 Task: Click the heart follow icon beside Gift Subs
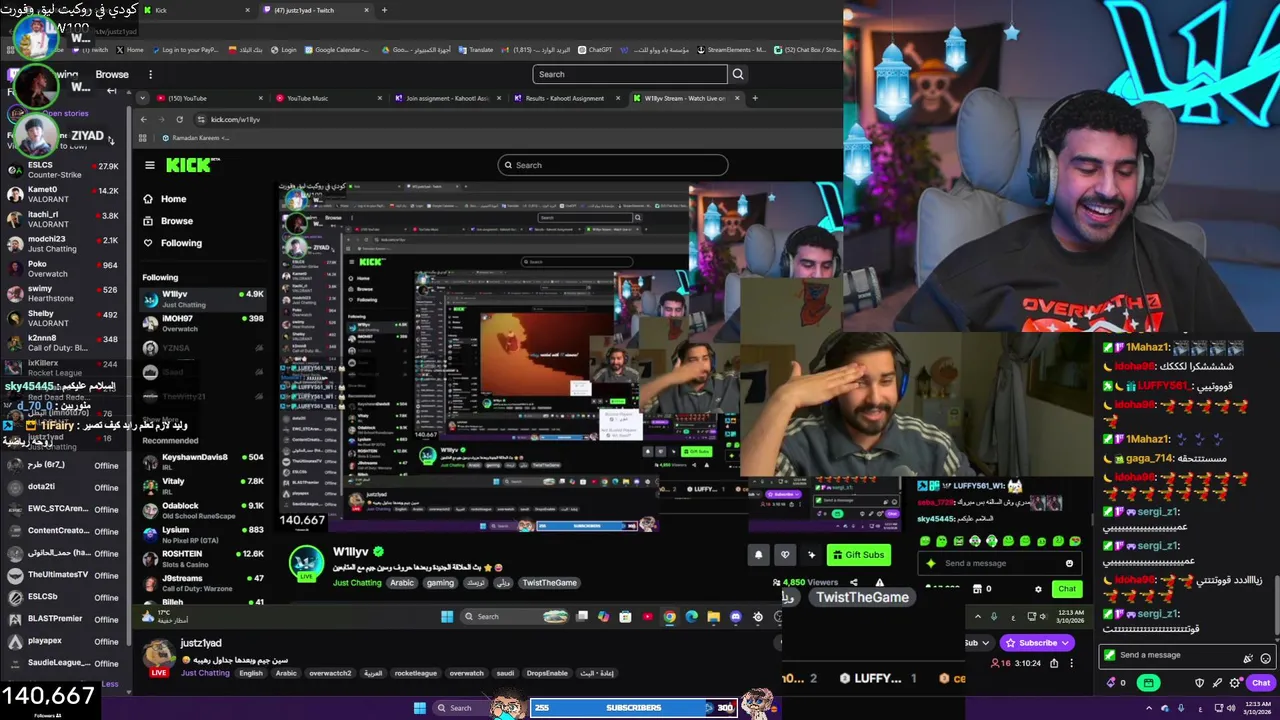point(785,555)
